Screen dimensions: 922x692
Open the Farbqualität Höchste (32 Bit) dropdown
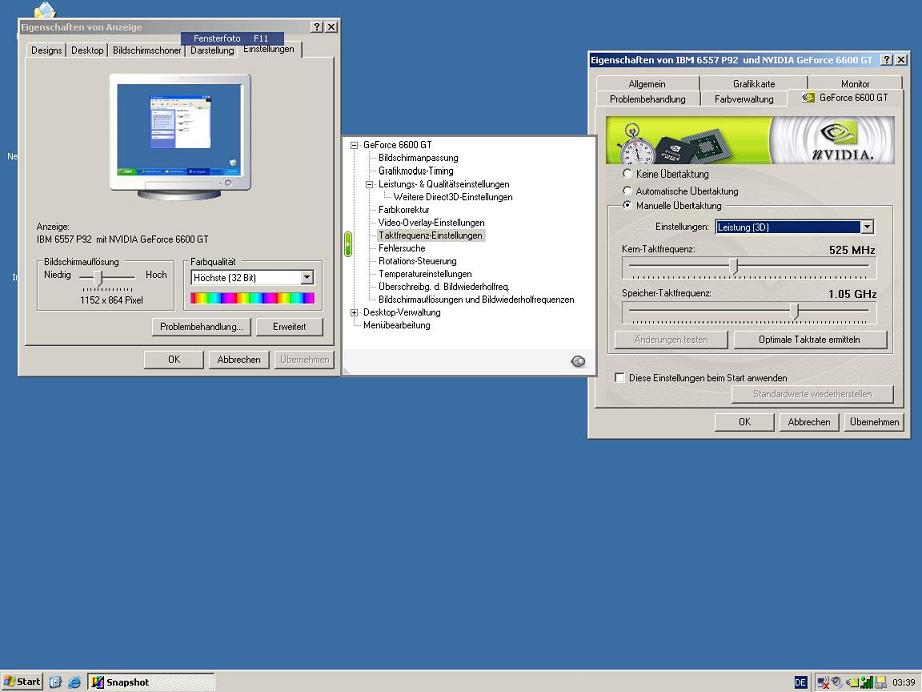tap(307, 278)
